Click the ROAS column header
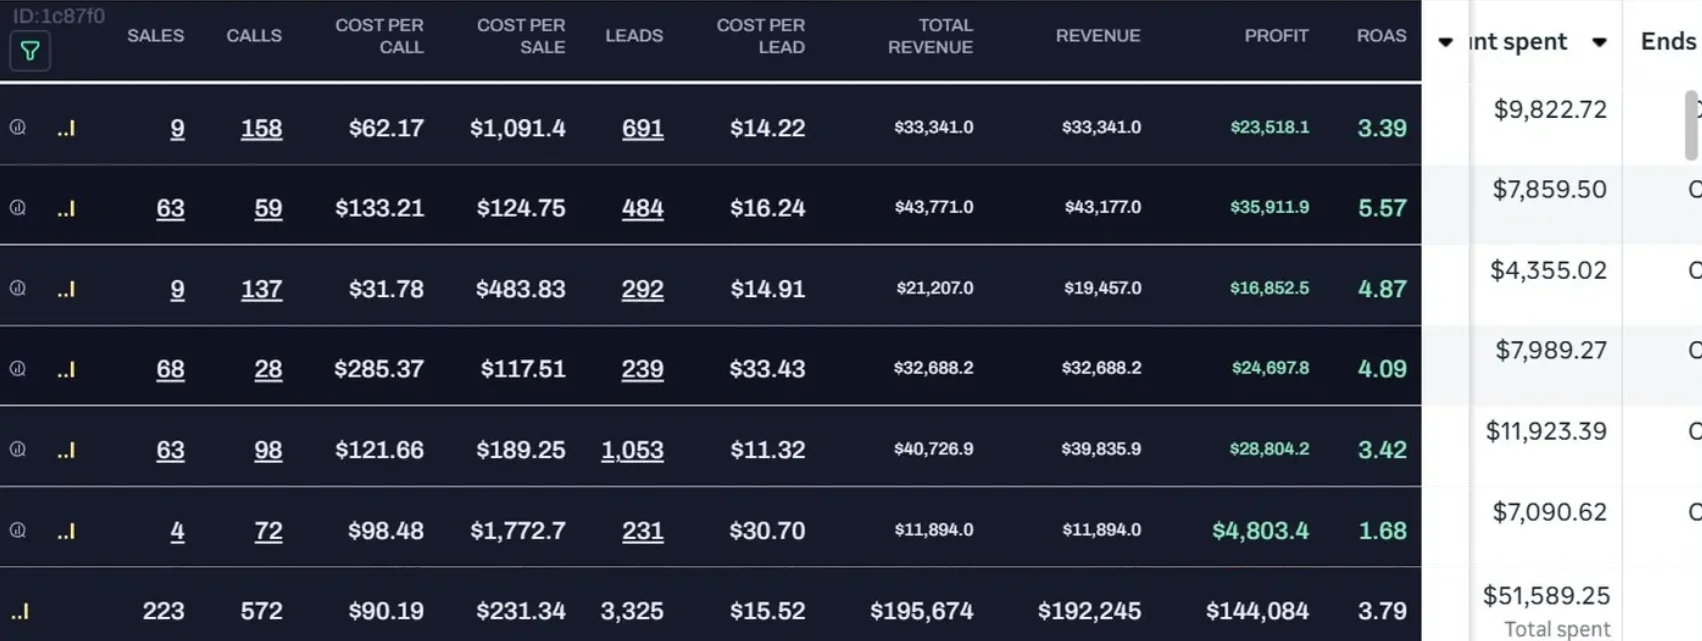Image resolution: width=1702 pixels, height=641 pixels. pos(1381,35)
